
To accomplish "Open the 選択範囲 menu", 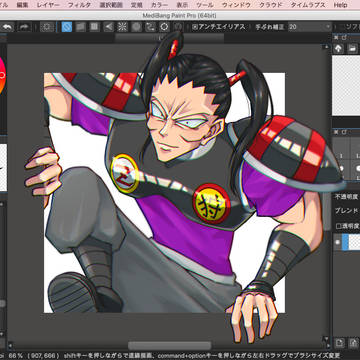I will (x=111, y=5).
